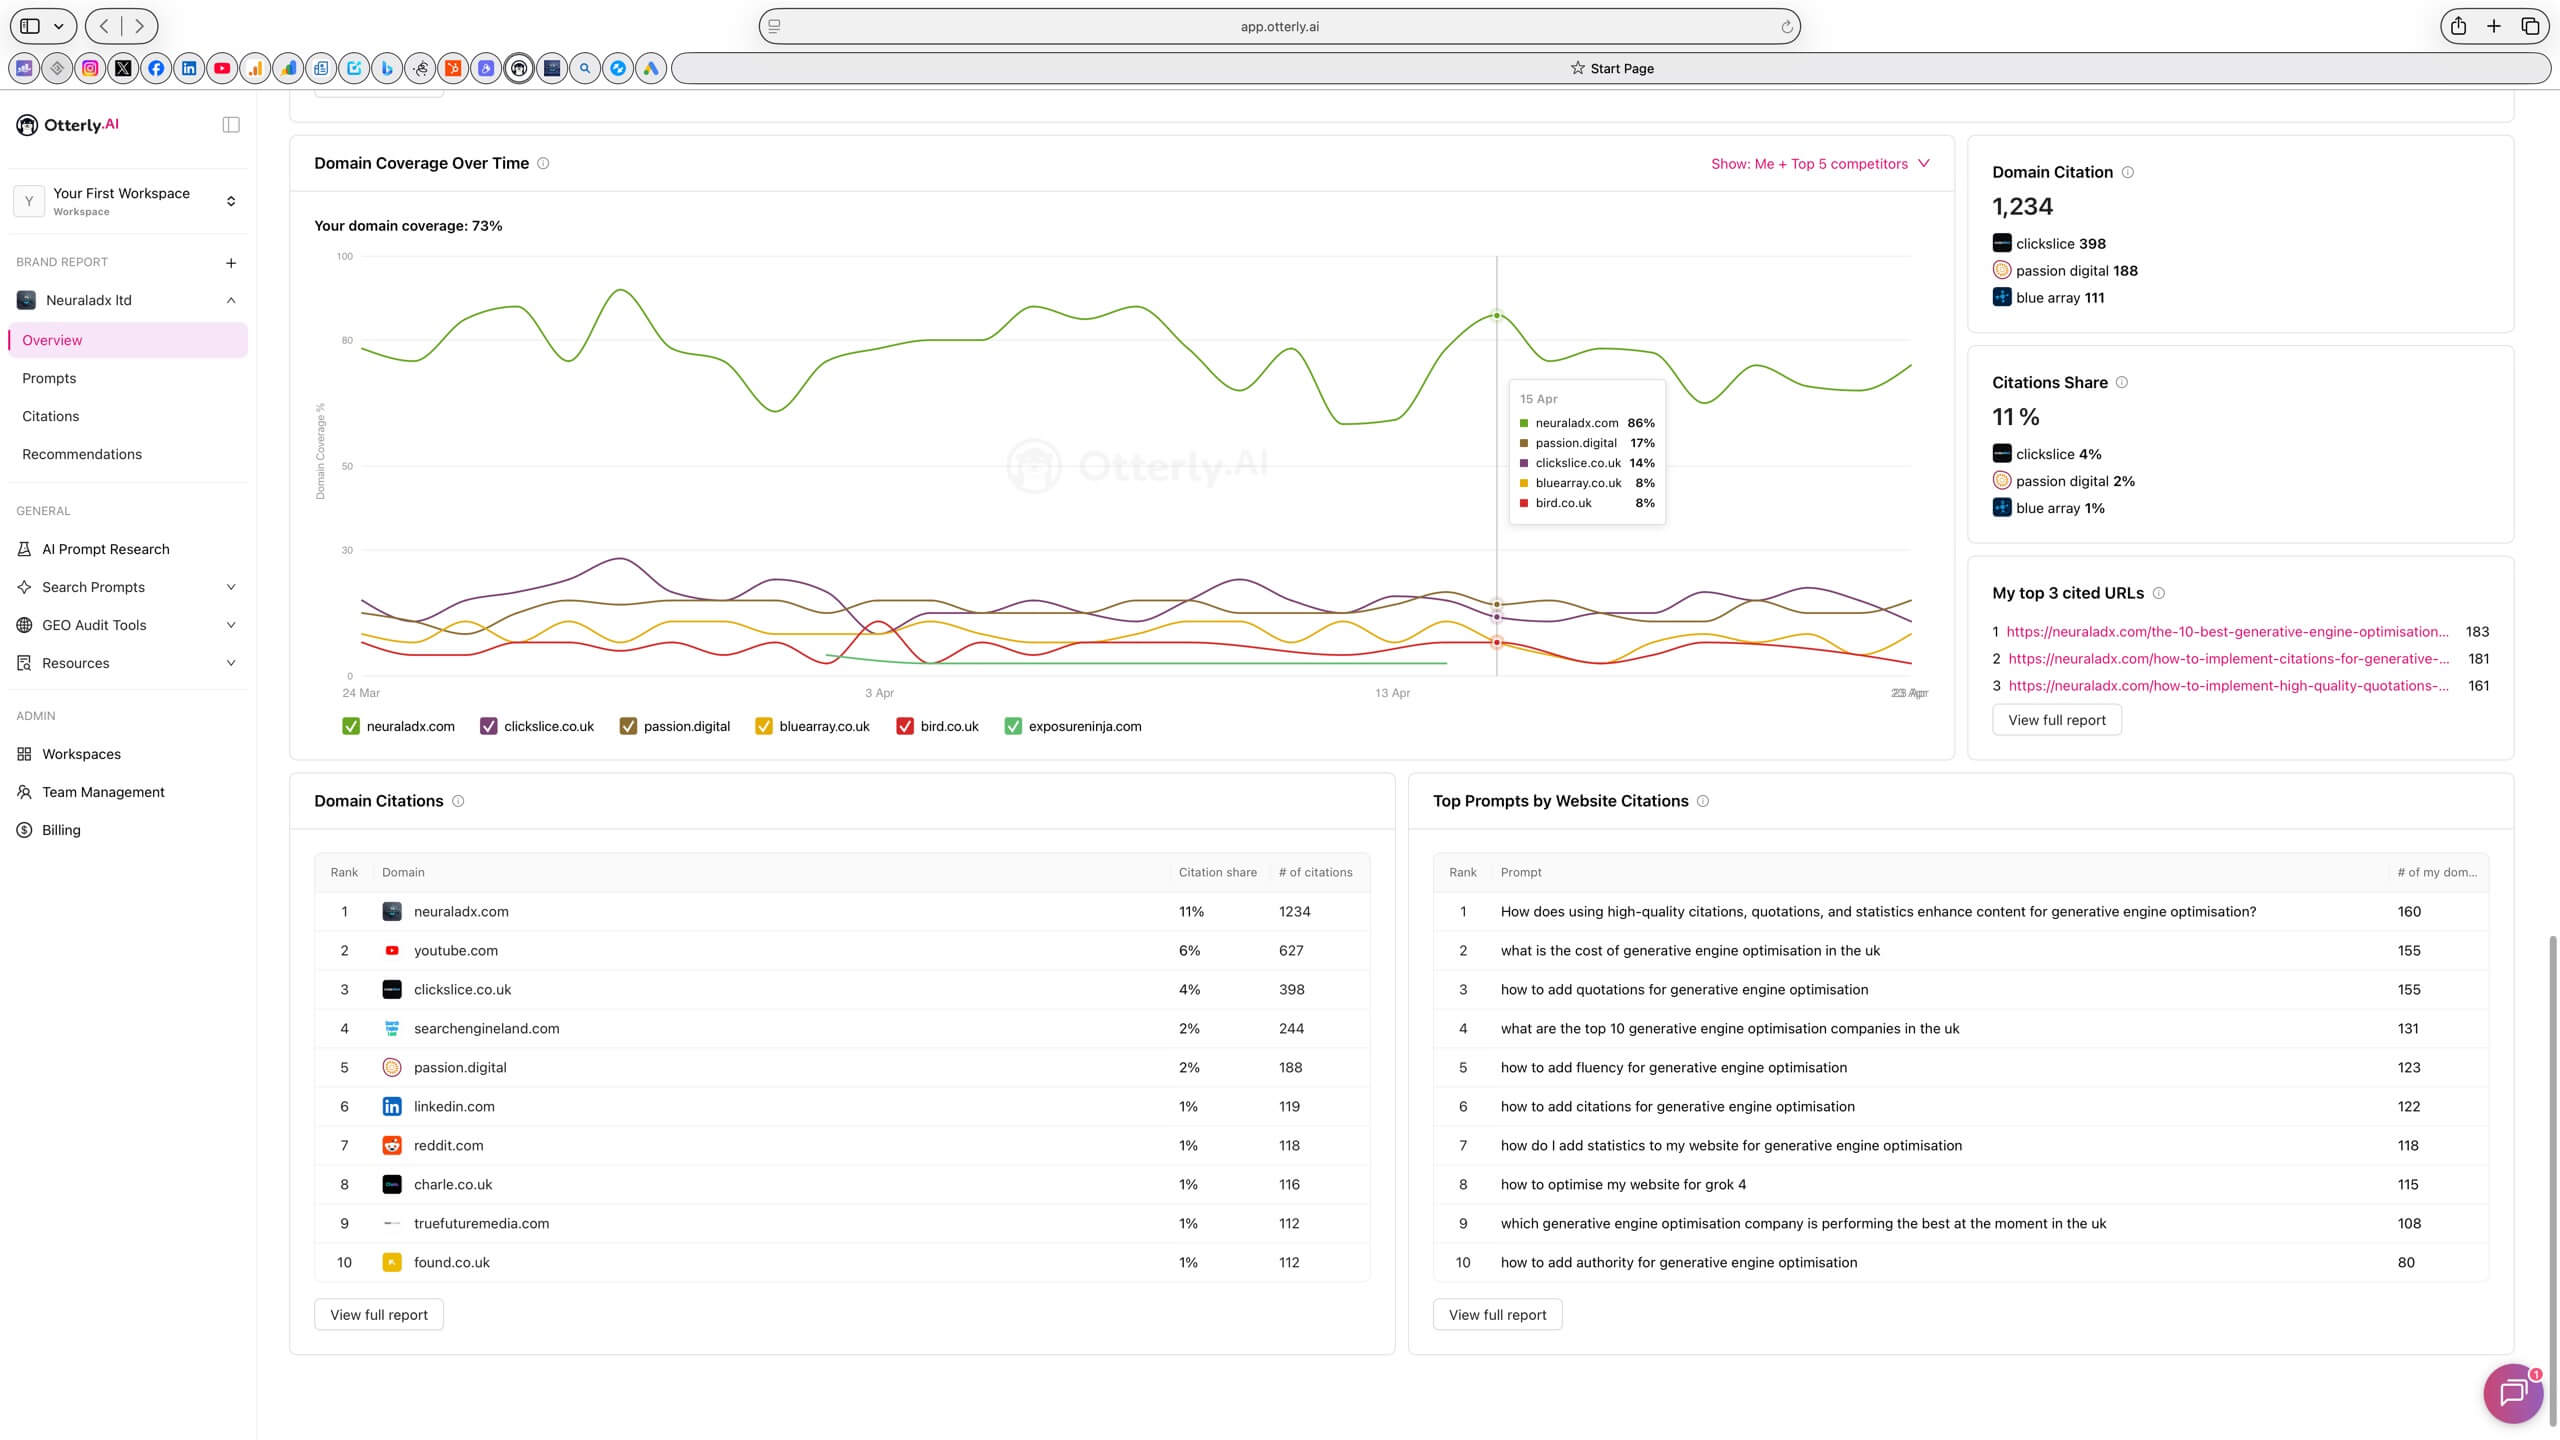Toggle bird.co.uk legend checkbox
This screenshot has width=2560, height=1440.
click(905, 726)
